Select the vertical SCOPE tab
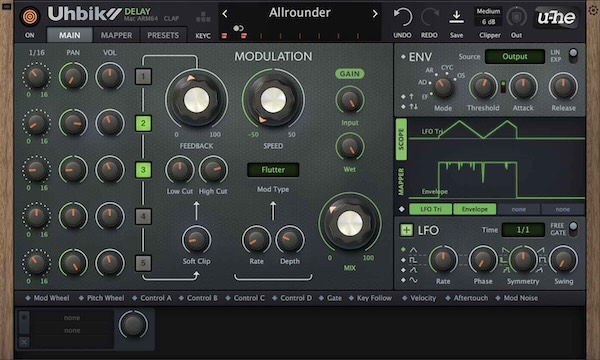The image size is (600, 360). 401,139
